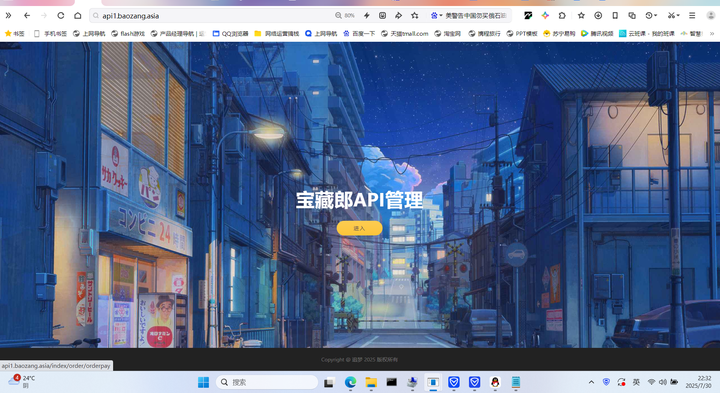
Task: Open the 天猫tmall.com bookmark
Action: [405, 34]
